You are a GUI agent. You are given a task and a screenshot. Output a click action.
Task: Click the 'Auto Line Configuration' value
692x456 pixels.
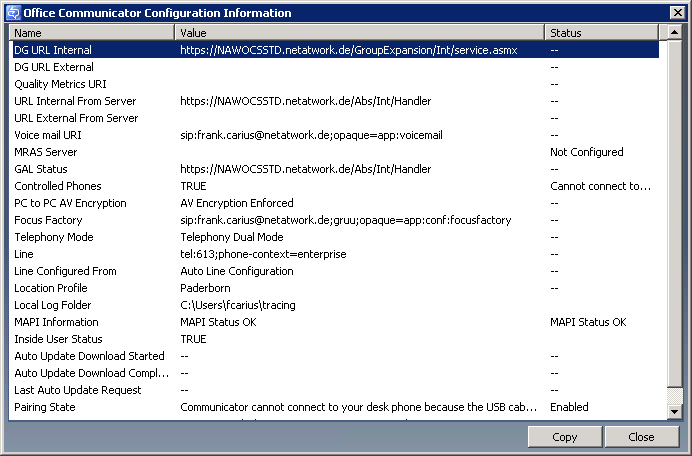(237, 271)
